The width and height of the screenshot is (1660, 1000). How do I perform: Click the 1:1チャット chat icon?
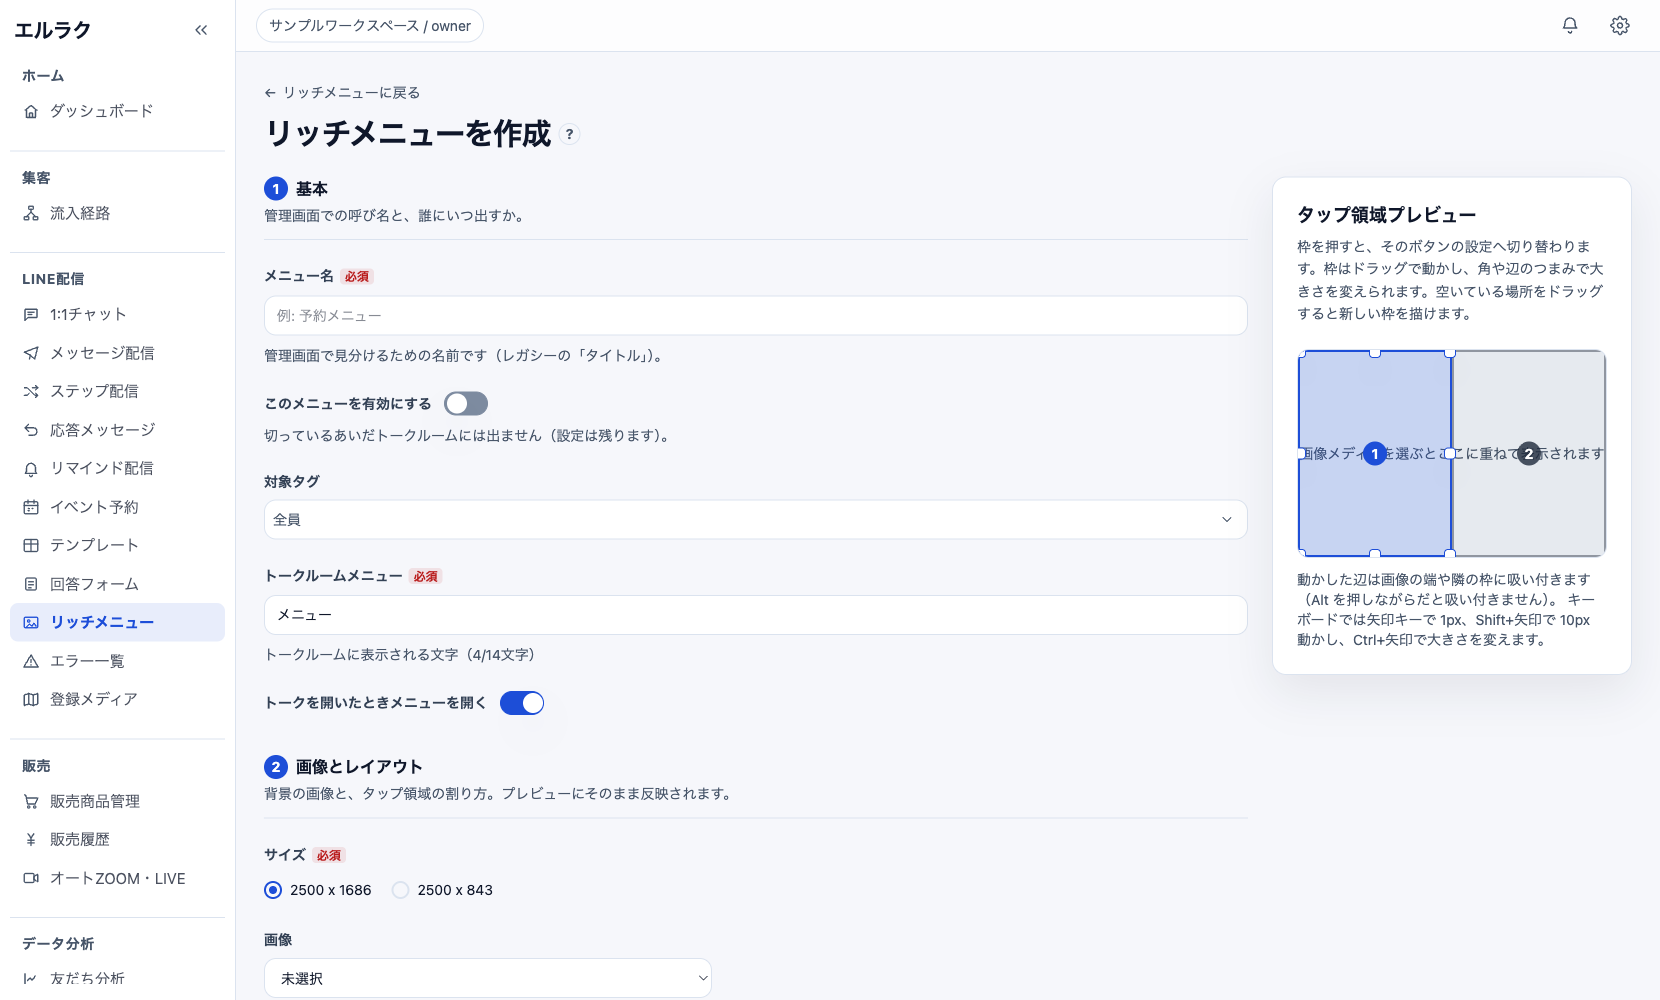[x=31, y=314]
